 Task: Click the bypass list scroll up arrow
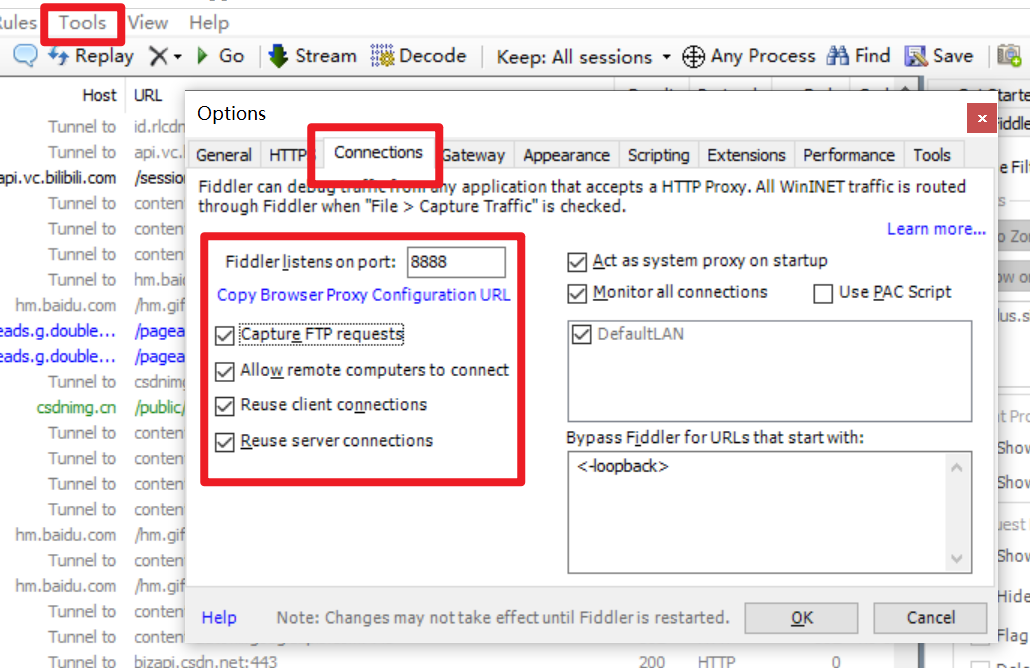pyautogui.click(x=956, y=468)
